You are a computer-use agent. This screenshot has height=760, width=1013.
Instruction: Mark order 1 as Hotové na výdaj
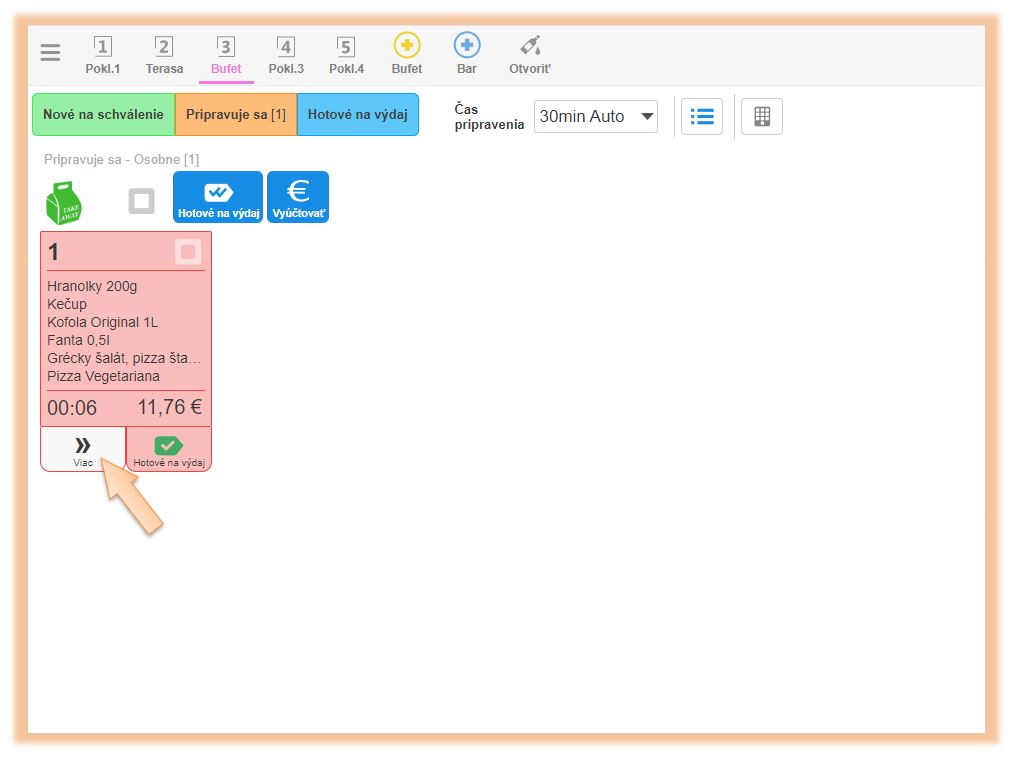pos(169,449)
